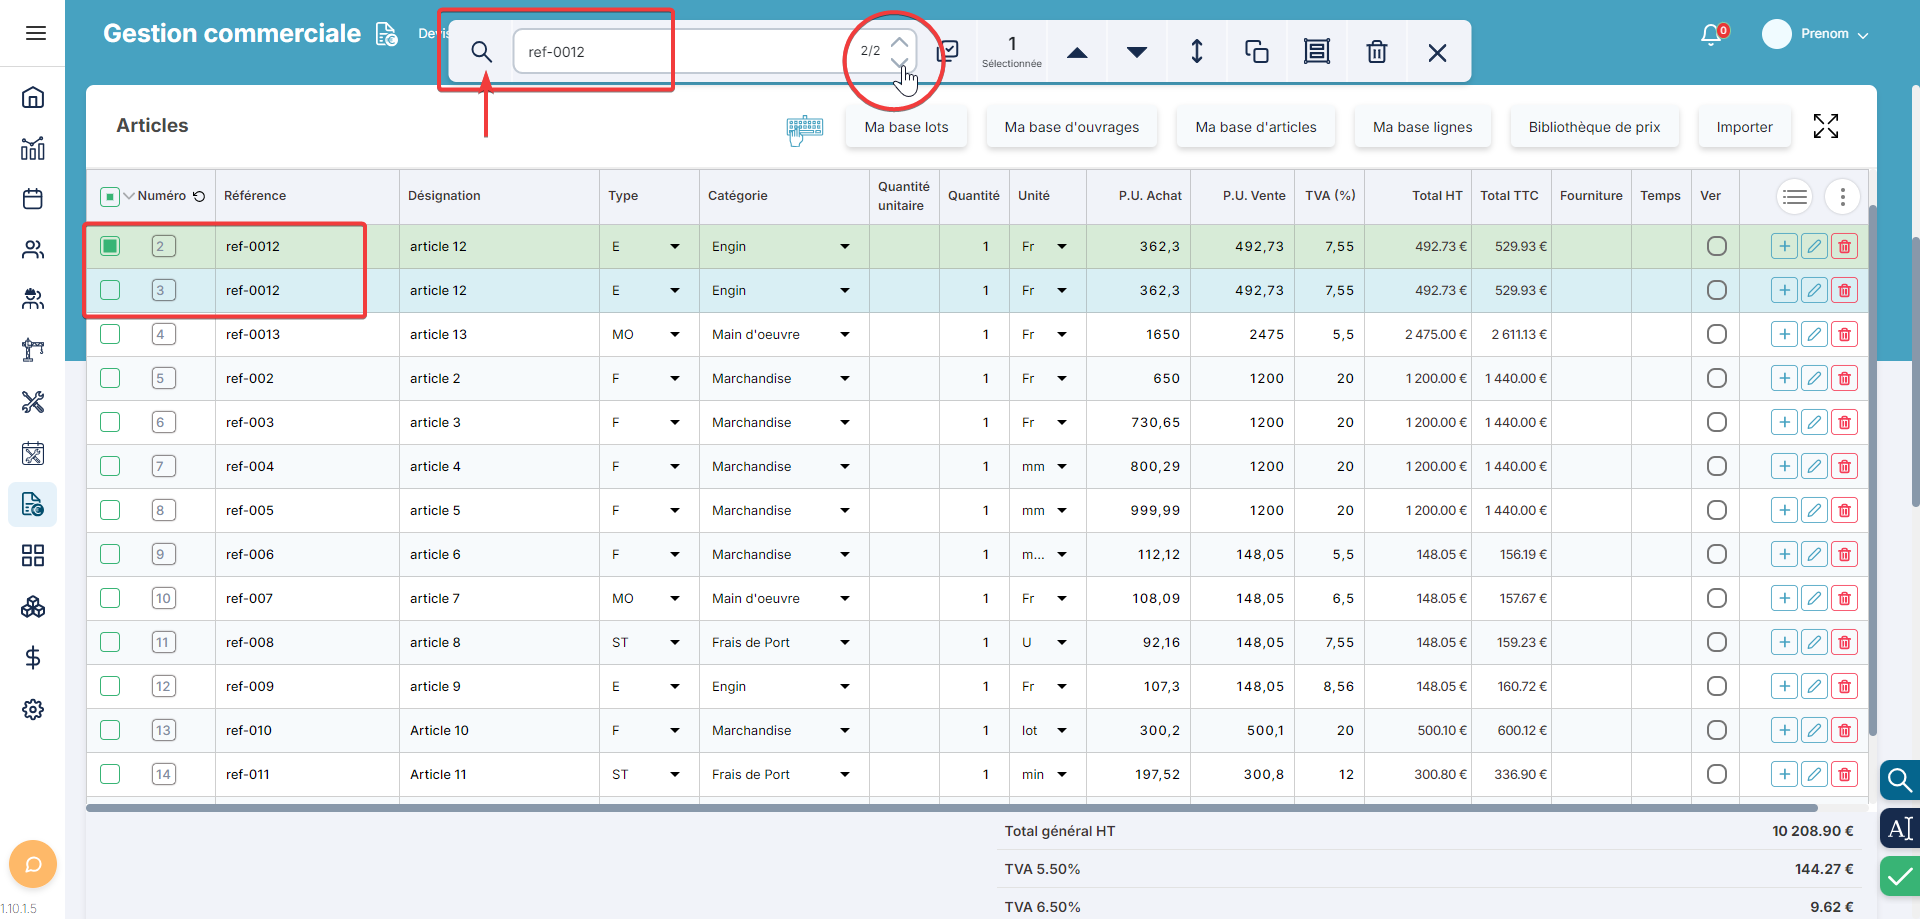The image size is (1920, 919).
Task: Click the search field containing ref-0012
Action: (x=680, y=52)
